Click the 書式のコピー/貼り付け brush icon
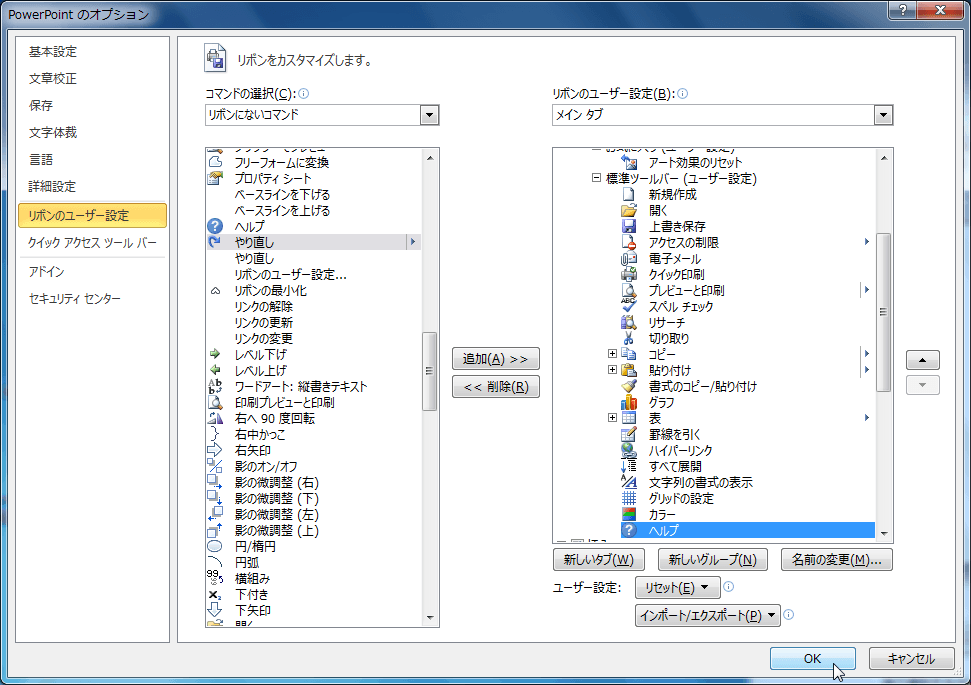The height and width of the screenshot is (685, 971). 629,386
